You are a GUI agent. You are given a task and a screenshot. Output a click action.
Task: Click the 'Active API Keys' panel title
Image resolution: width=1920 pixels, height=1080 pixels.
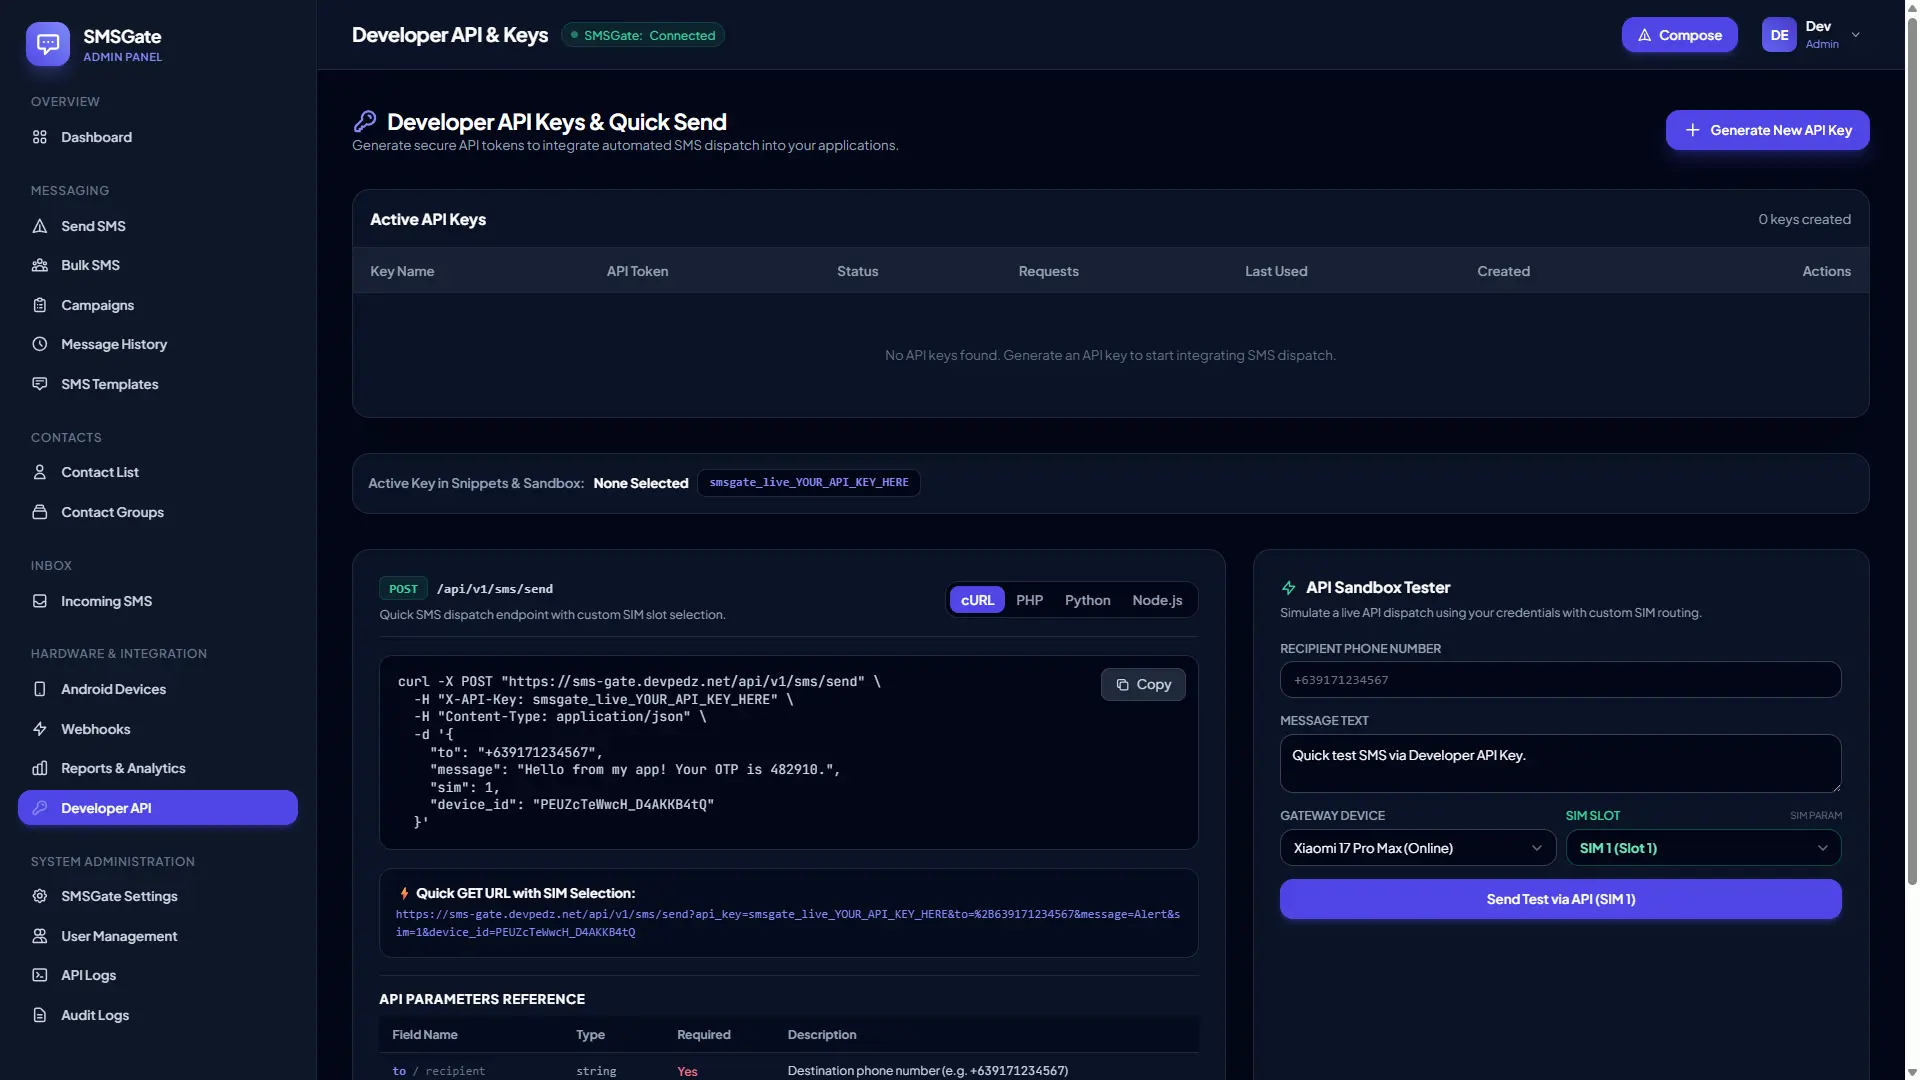(x=428, y=219)
